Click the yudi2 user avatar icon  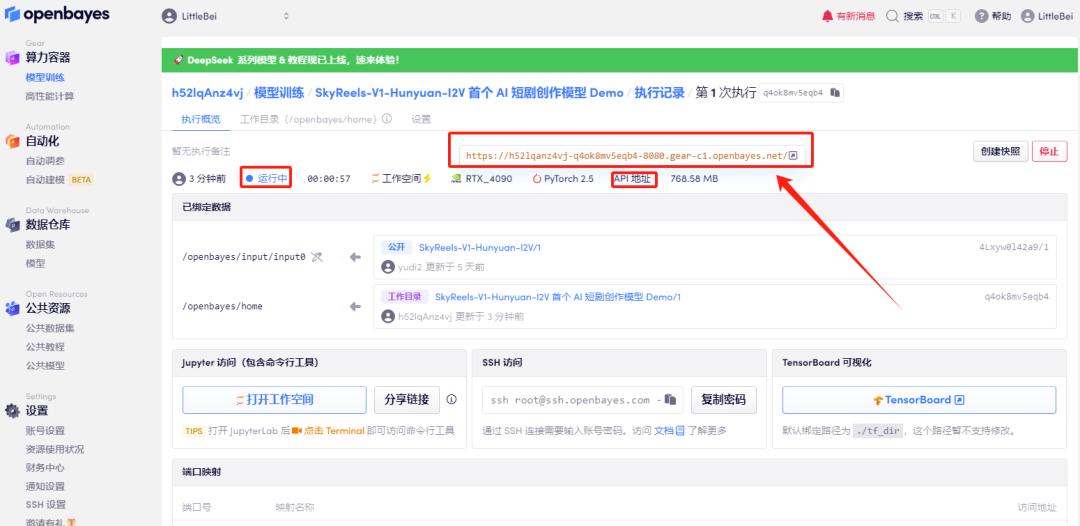pos(386,267)
